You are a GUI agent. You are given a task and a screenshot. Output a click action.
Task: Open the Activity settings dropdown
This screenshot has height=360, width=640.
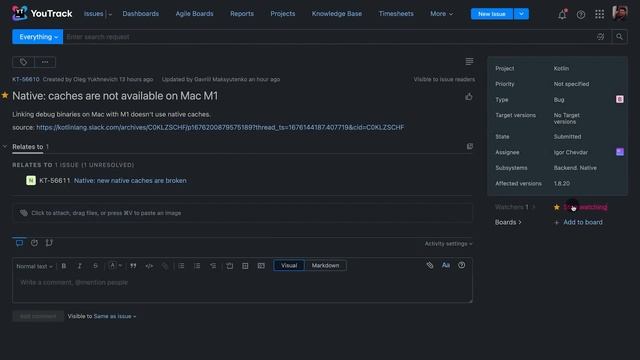click(x=448, y=244)
